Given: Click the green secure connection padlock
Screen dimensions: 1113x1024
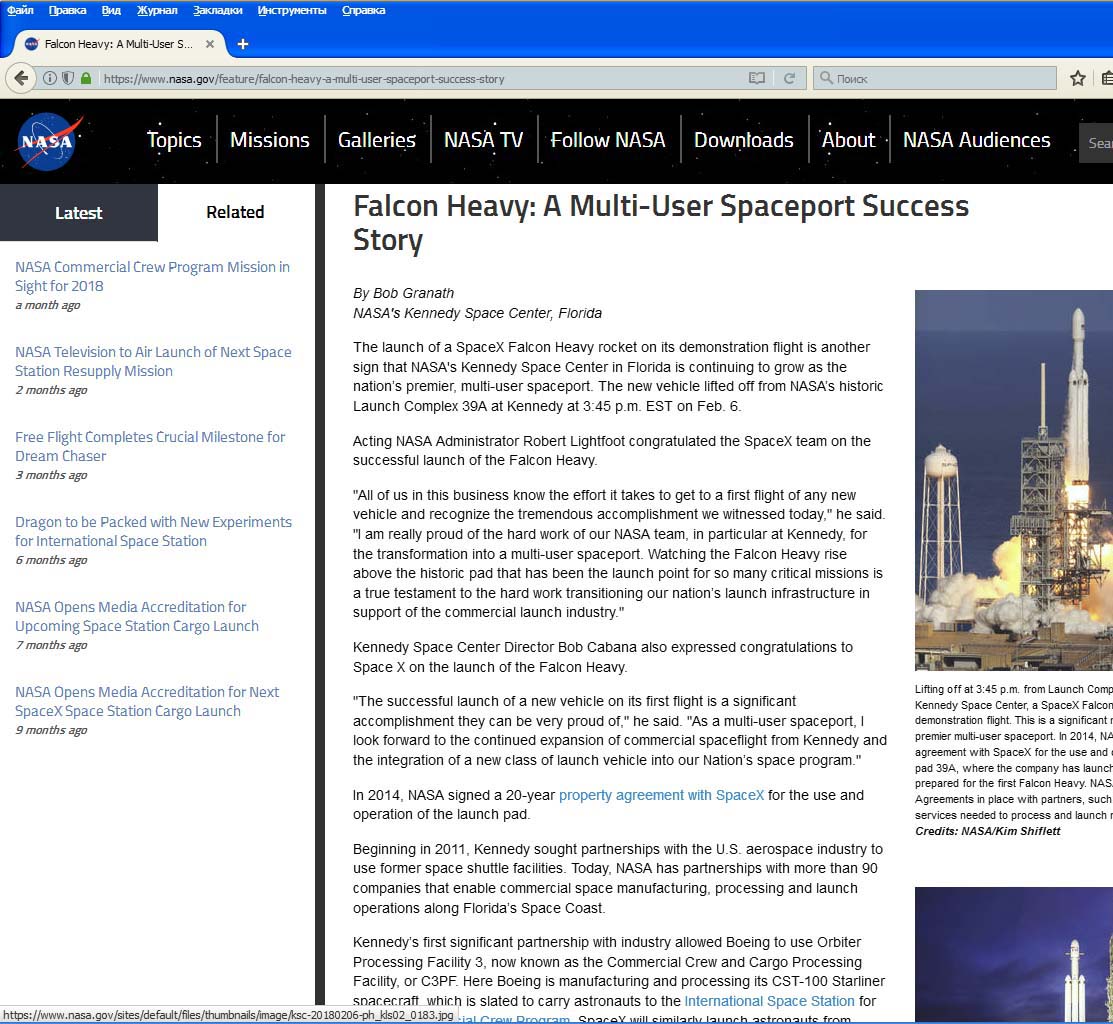Looking at the screenshot, I should [86, 78].
